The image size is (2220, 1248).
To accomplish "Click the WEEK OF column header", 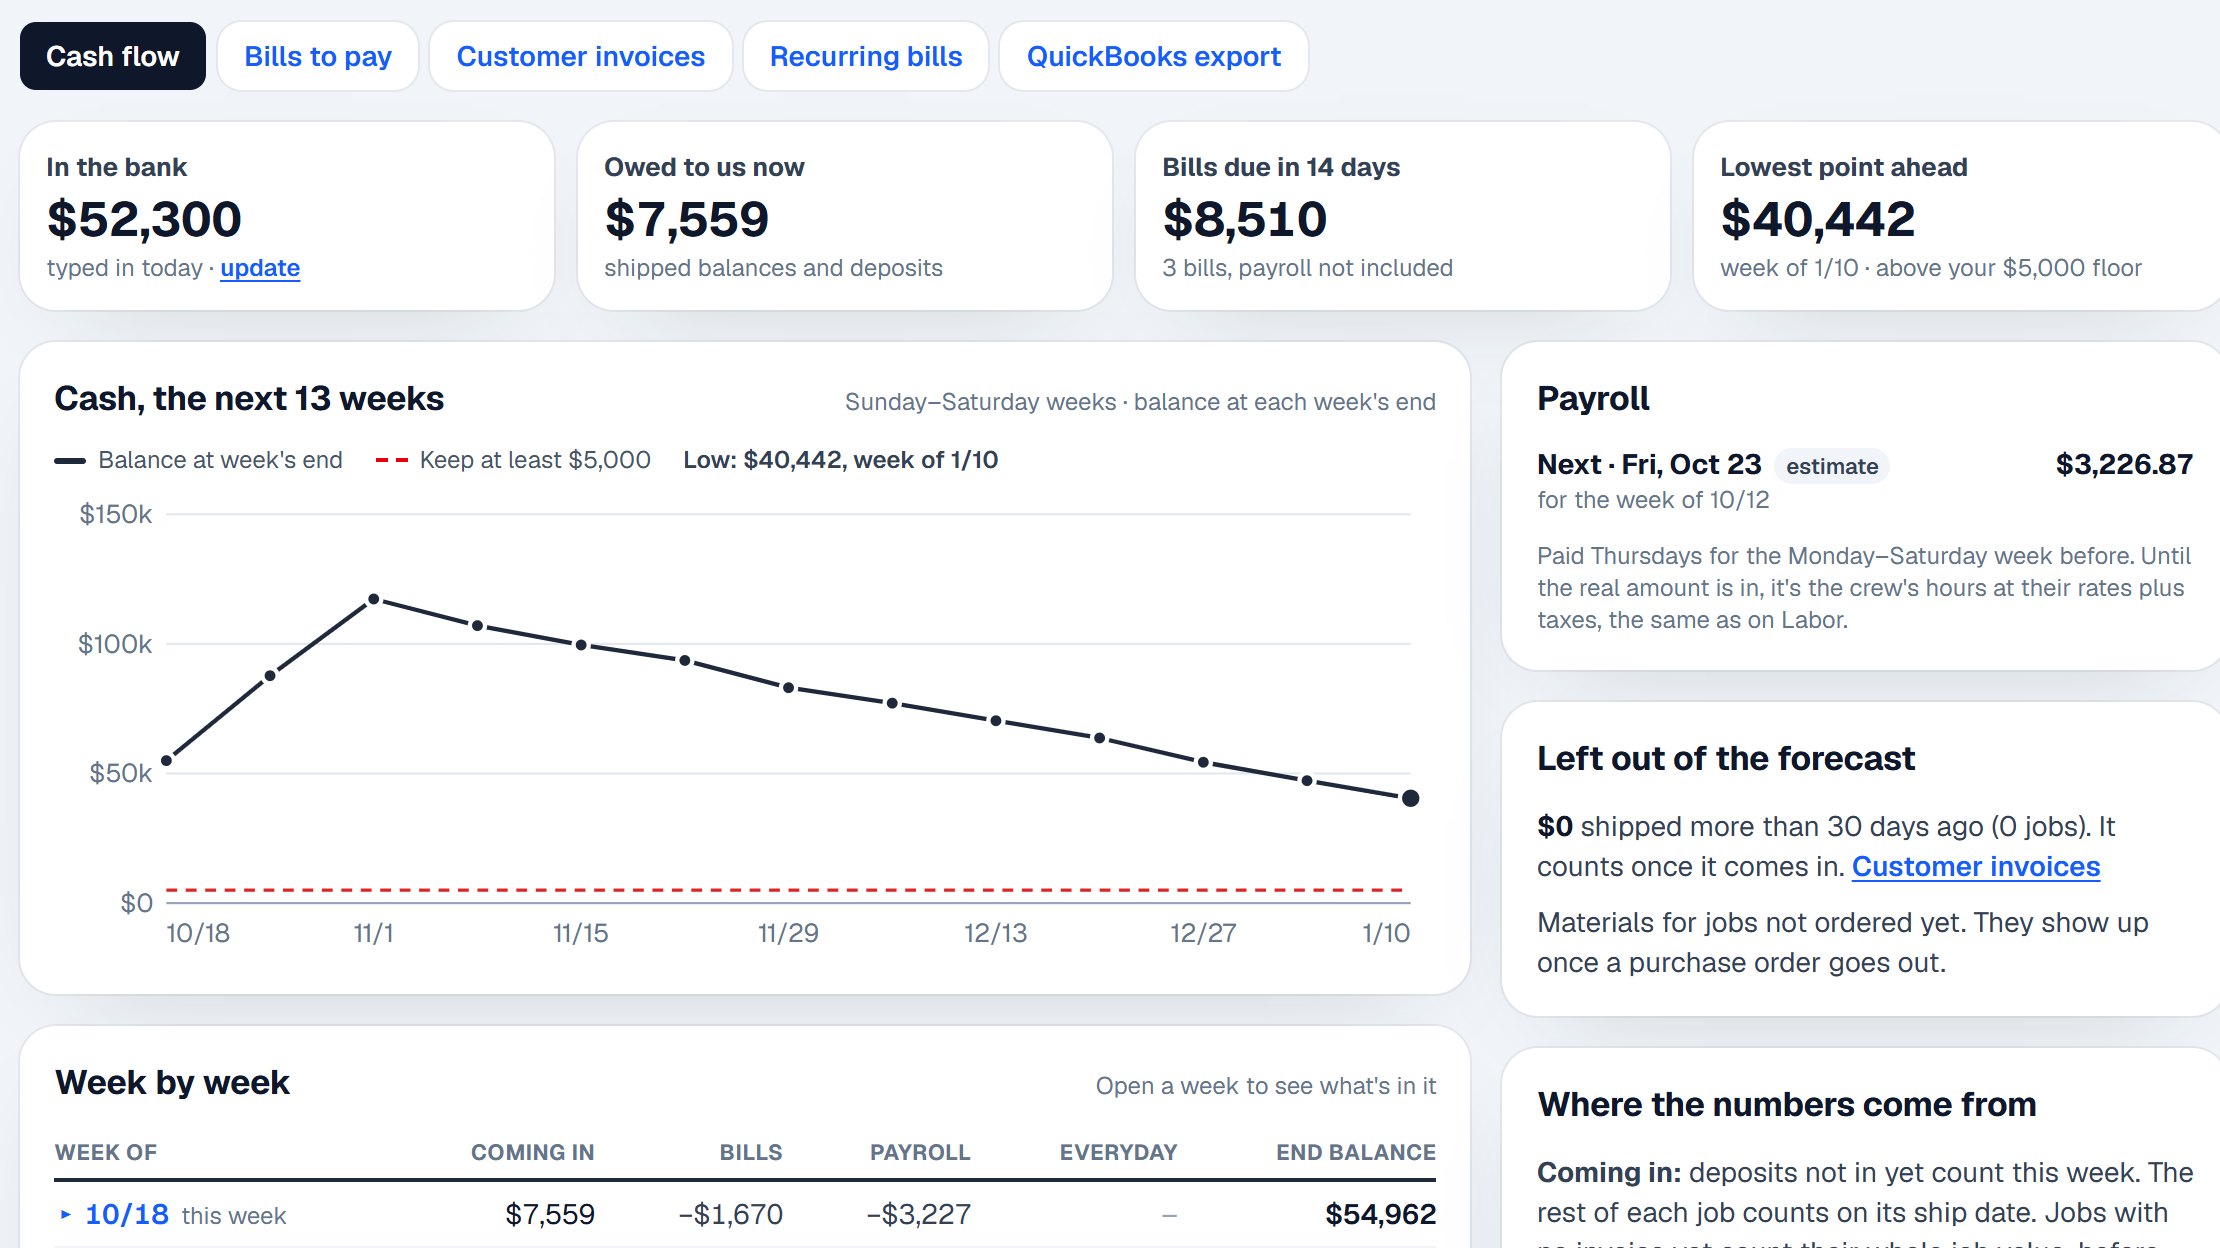I will [106, 1152].
